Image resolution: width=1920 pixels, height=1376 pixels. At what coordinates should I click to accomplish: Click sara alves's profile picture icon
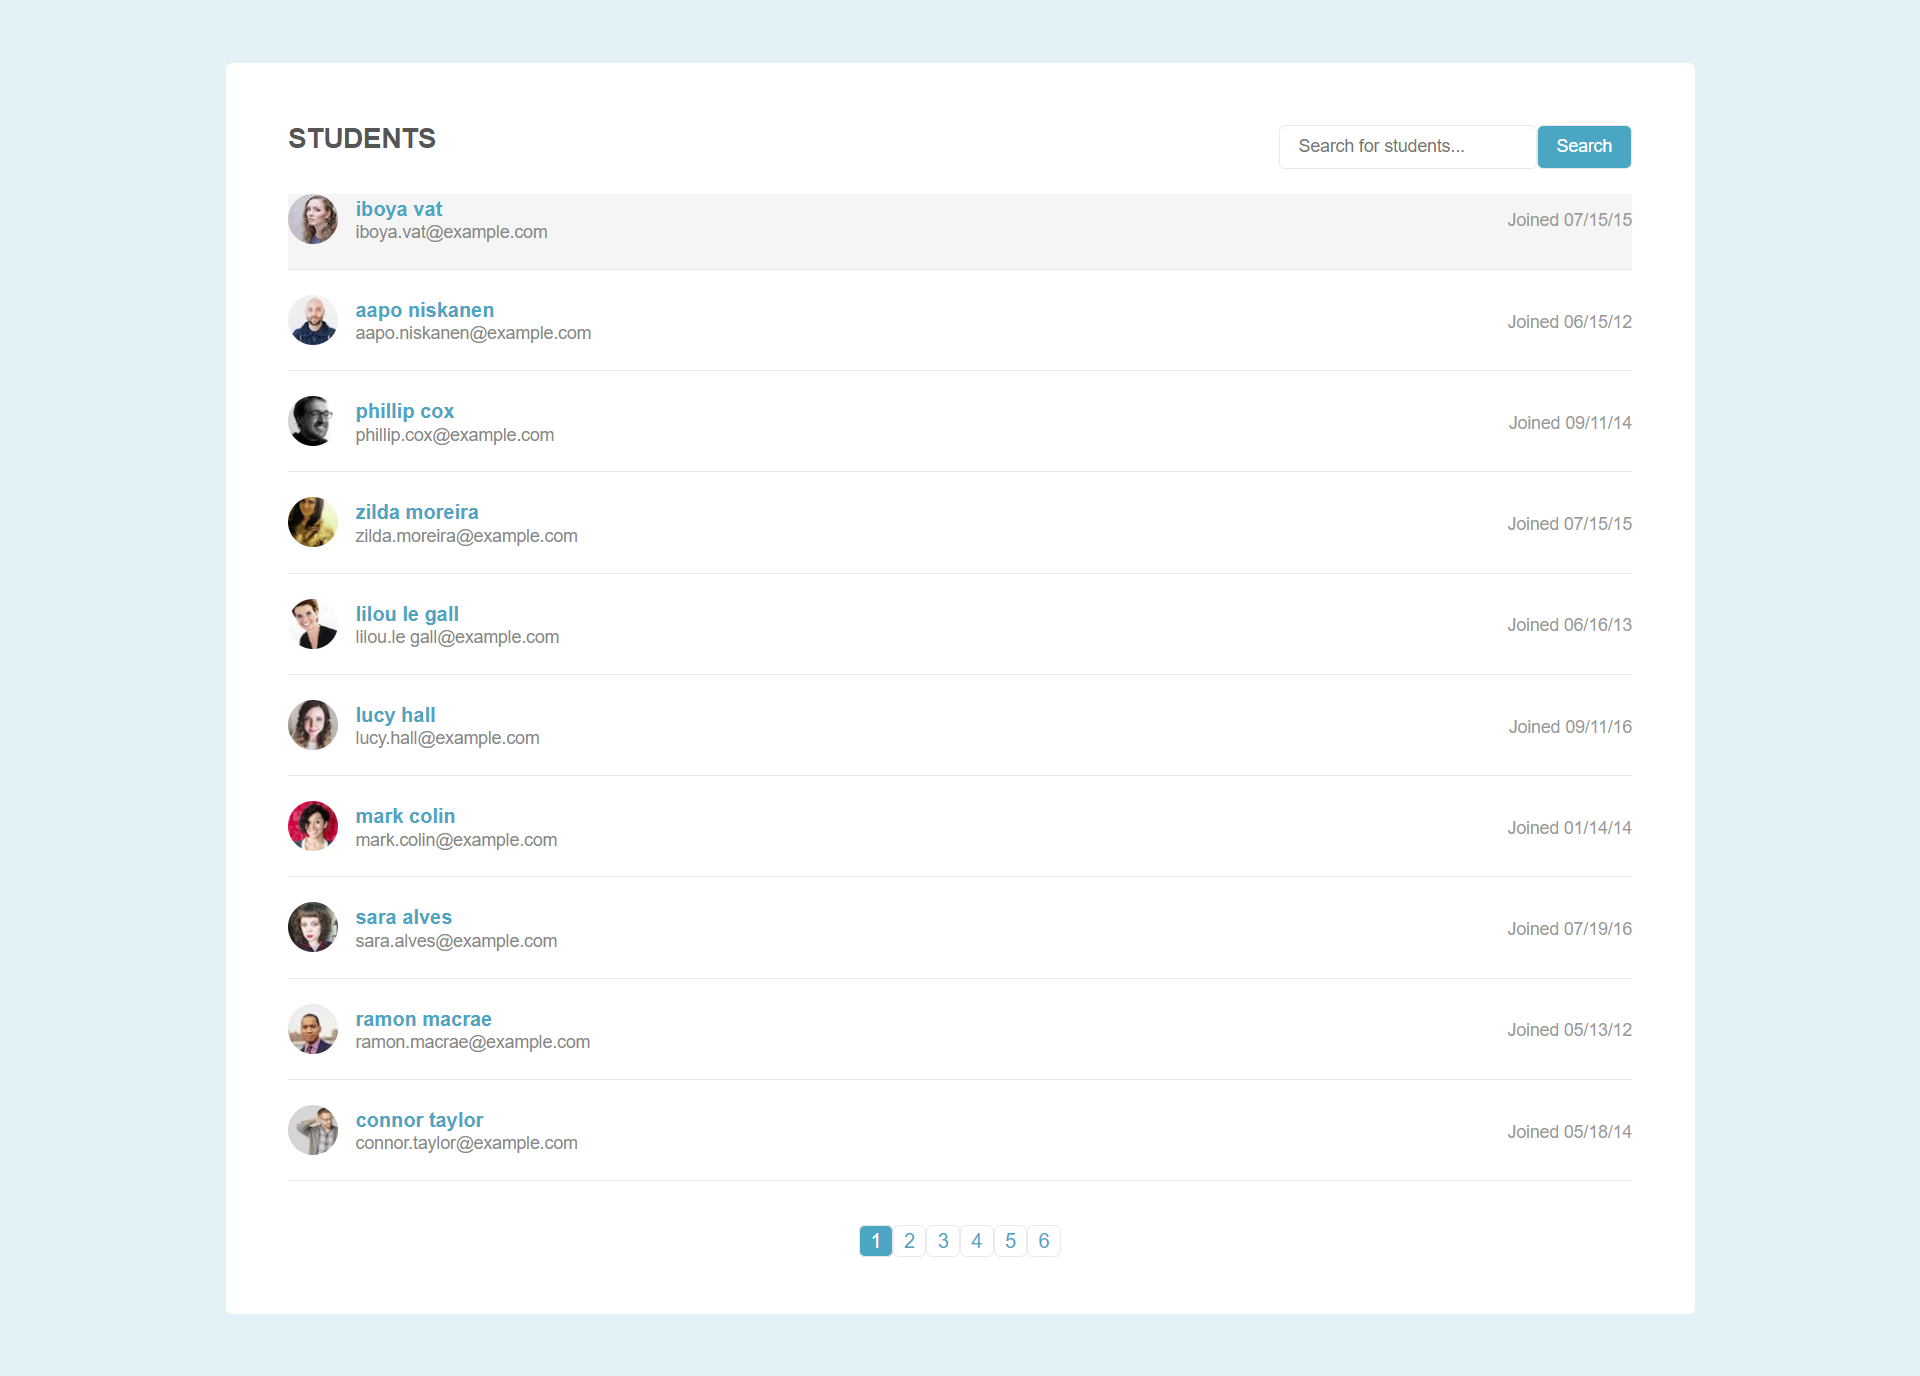(311, 926)
